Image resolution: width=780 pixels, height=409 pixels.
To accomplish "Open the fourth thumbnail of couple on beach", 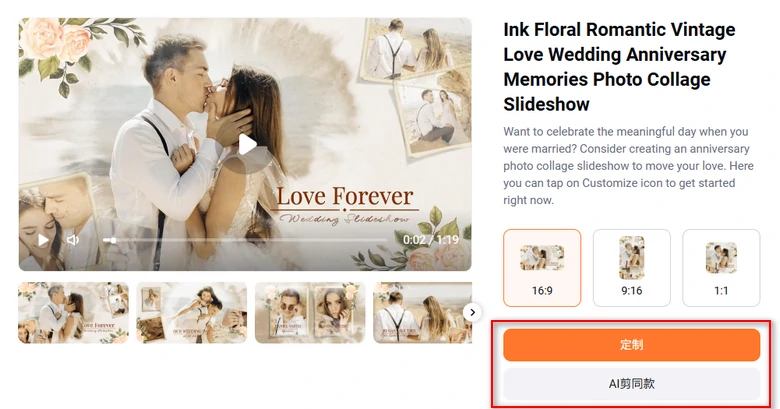I will coord(422,312).
